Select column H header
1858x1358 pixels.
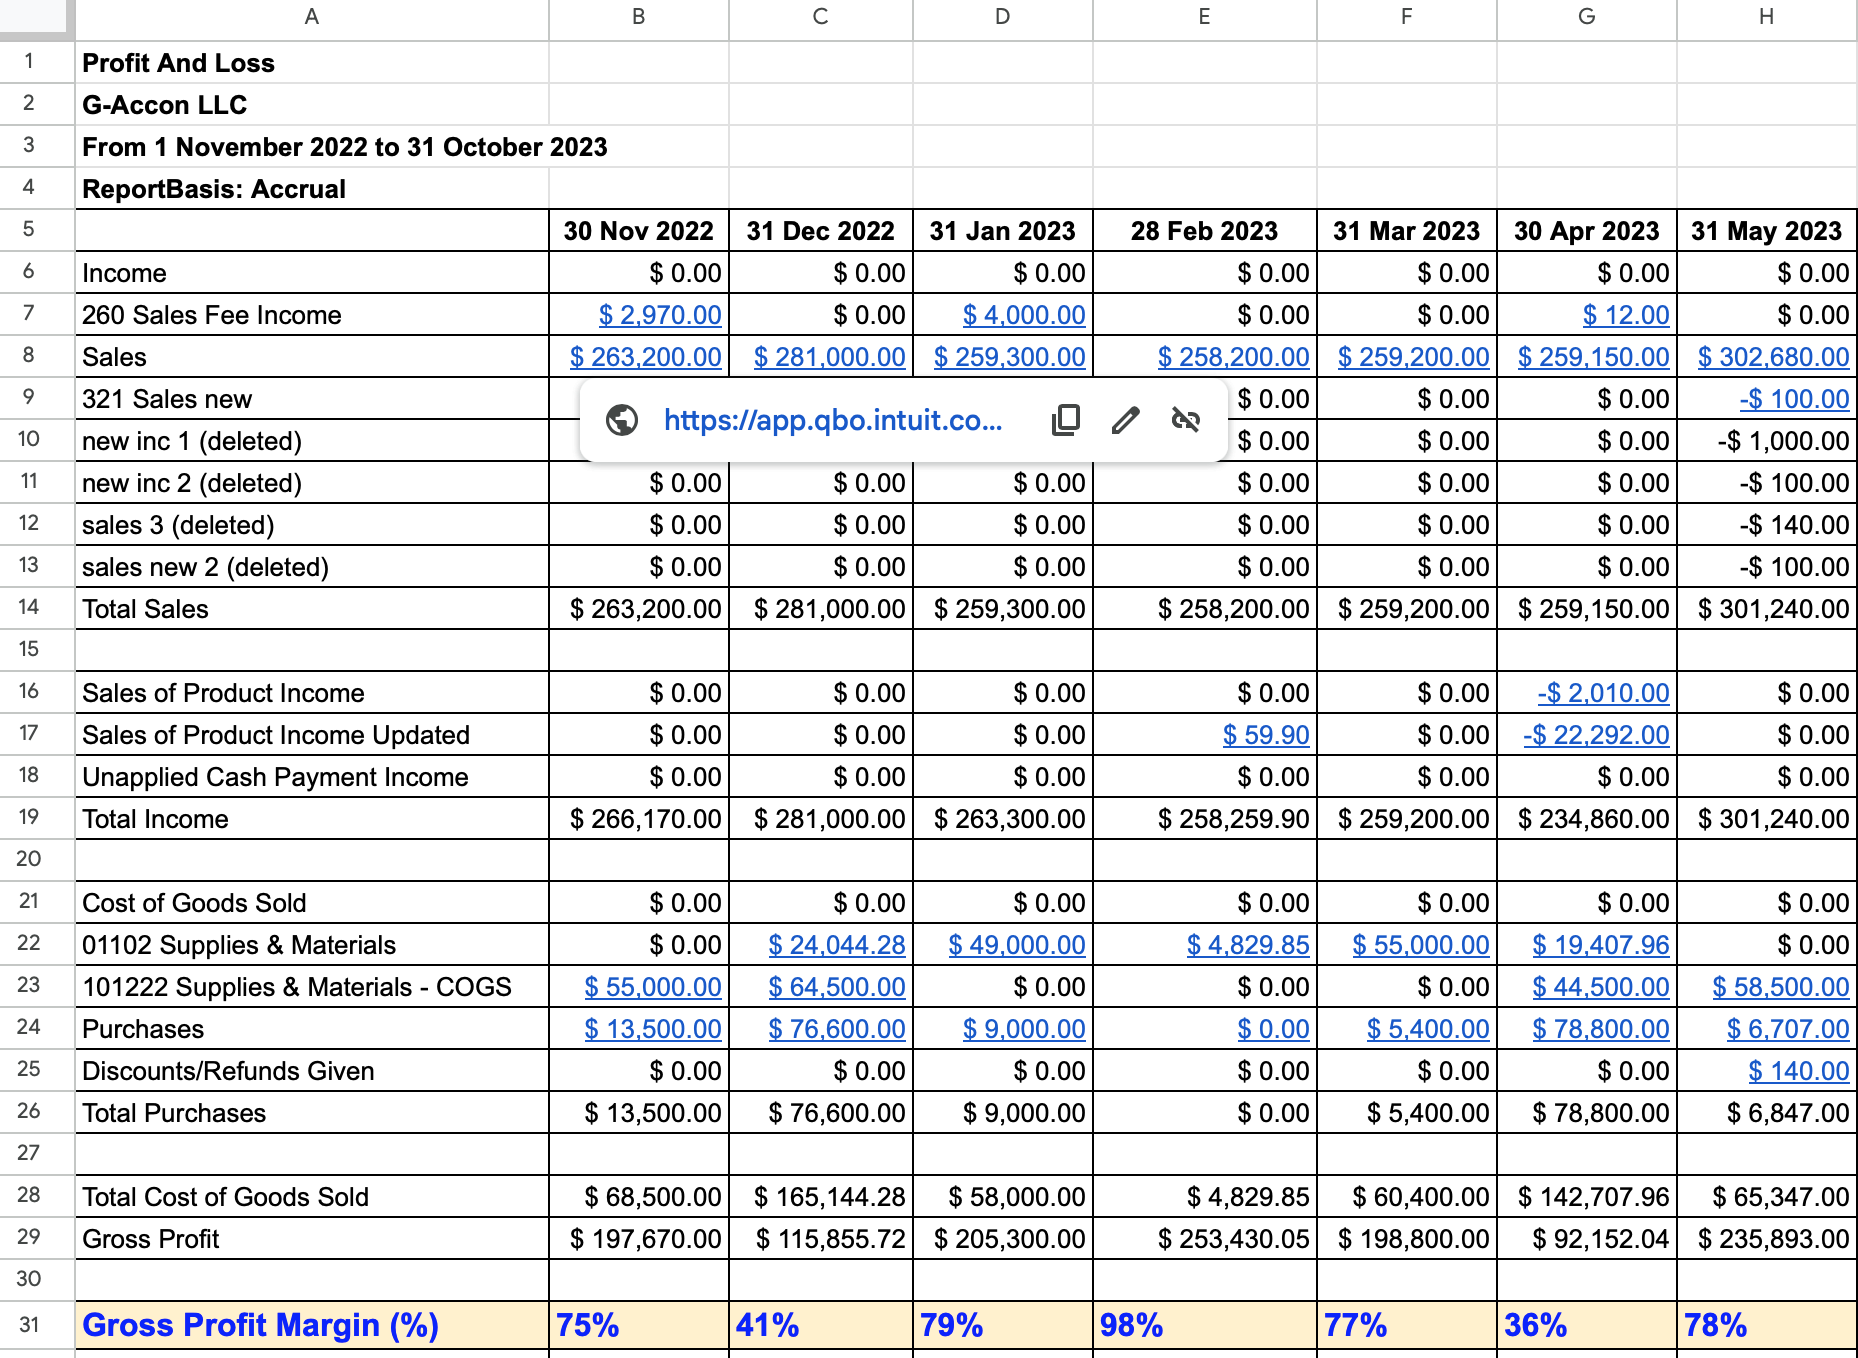point(1766,17)
